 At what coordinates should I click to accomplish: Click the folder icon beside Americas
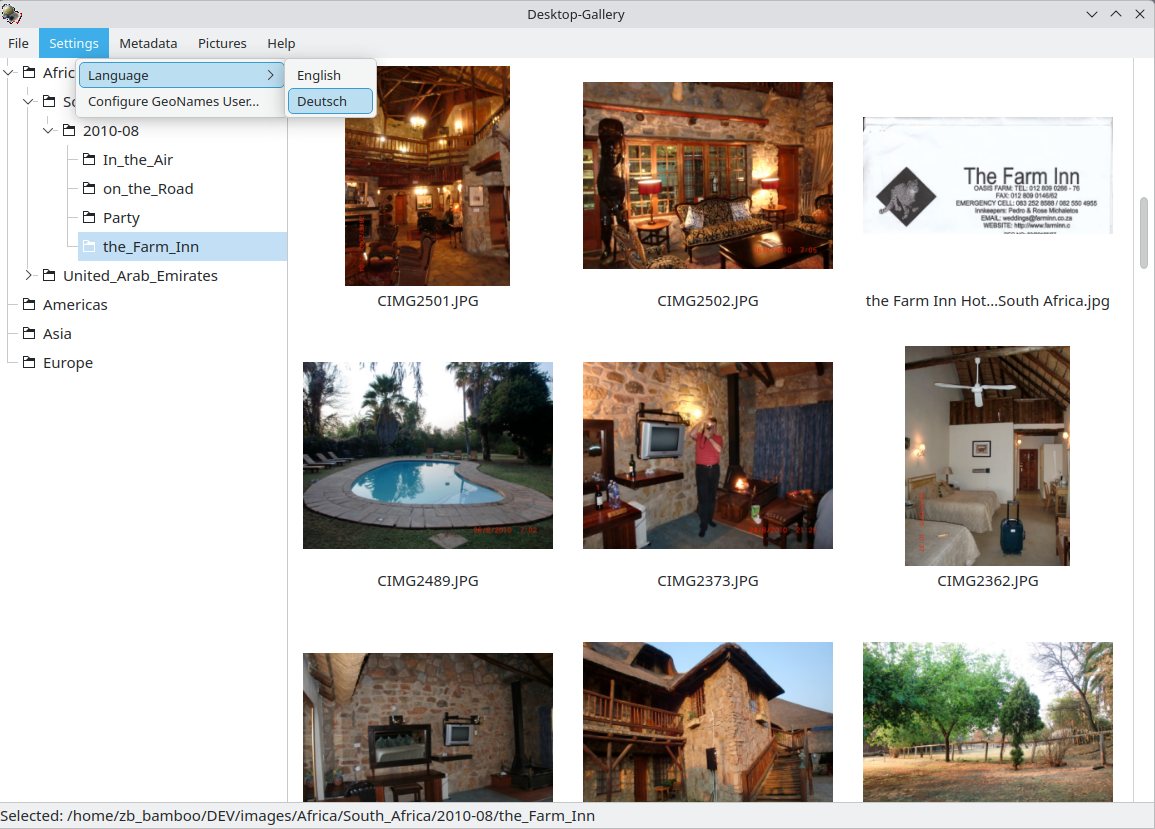[28, 305]
